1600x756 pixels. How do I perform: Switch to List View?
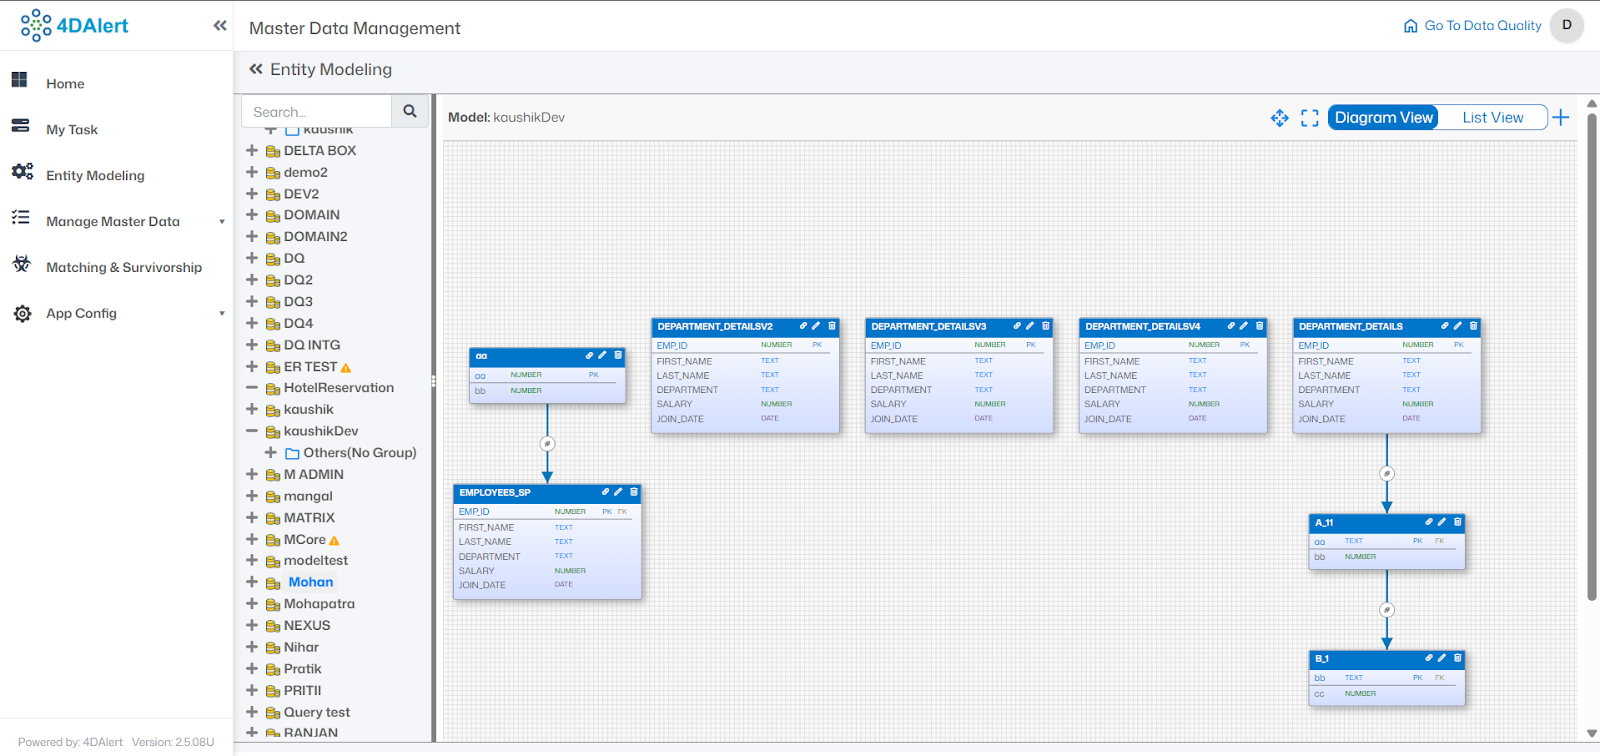[1492, 117]
